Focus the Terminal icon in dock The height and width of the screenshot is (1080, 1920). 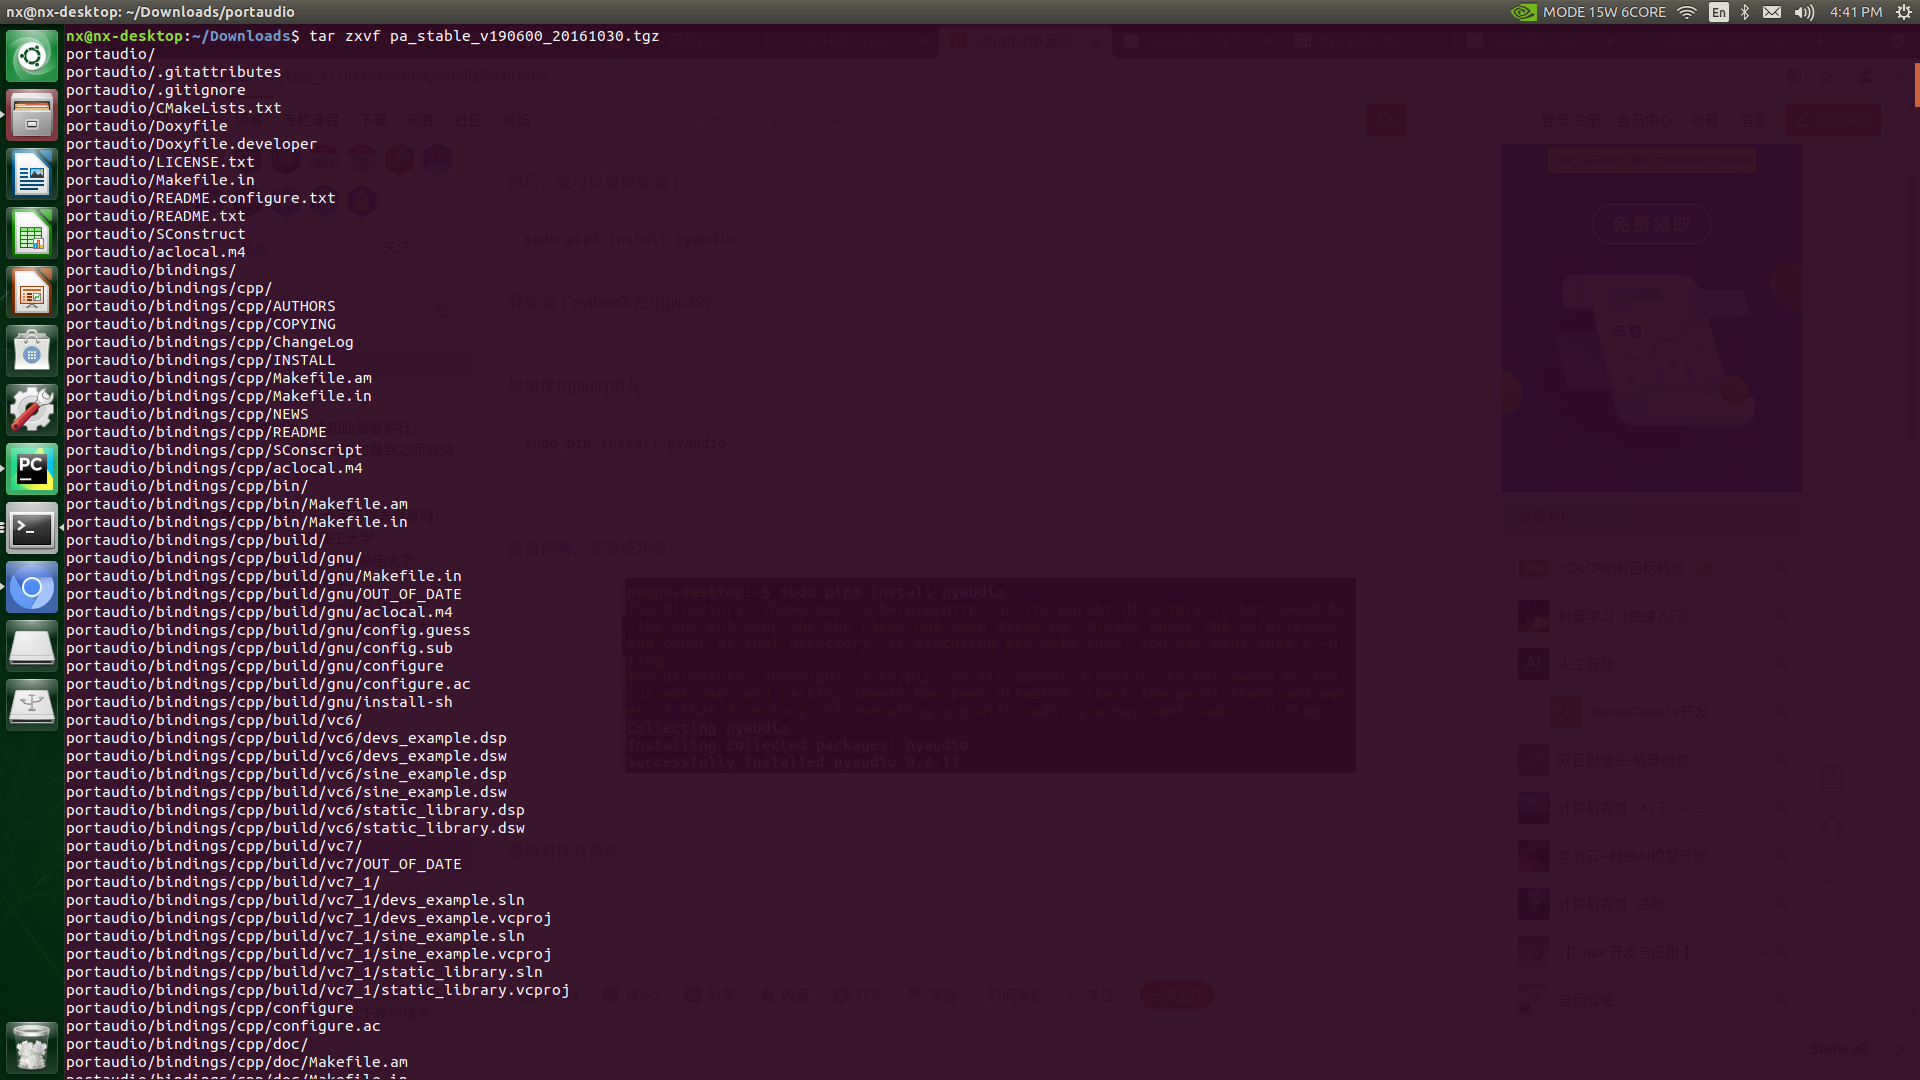pyautogui.click(x=32, y=529)
